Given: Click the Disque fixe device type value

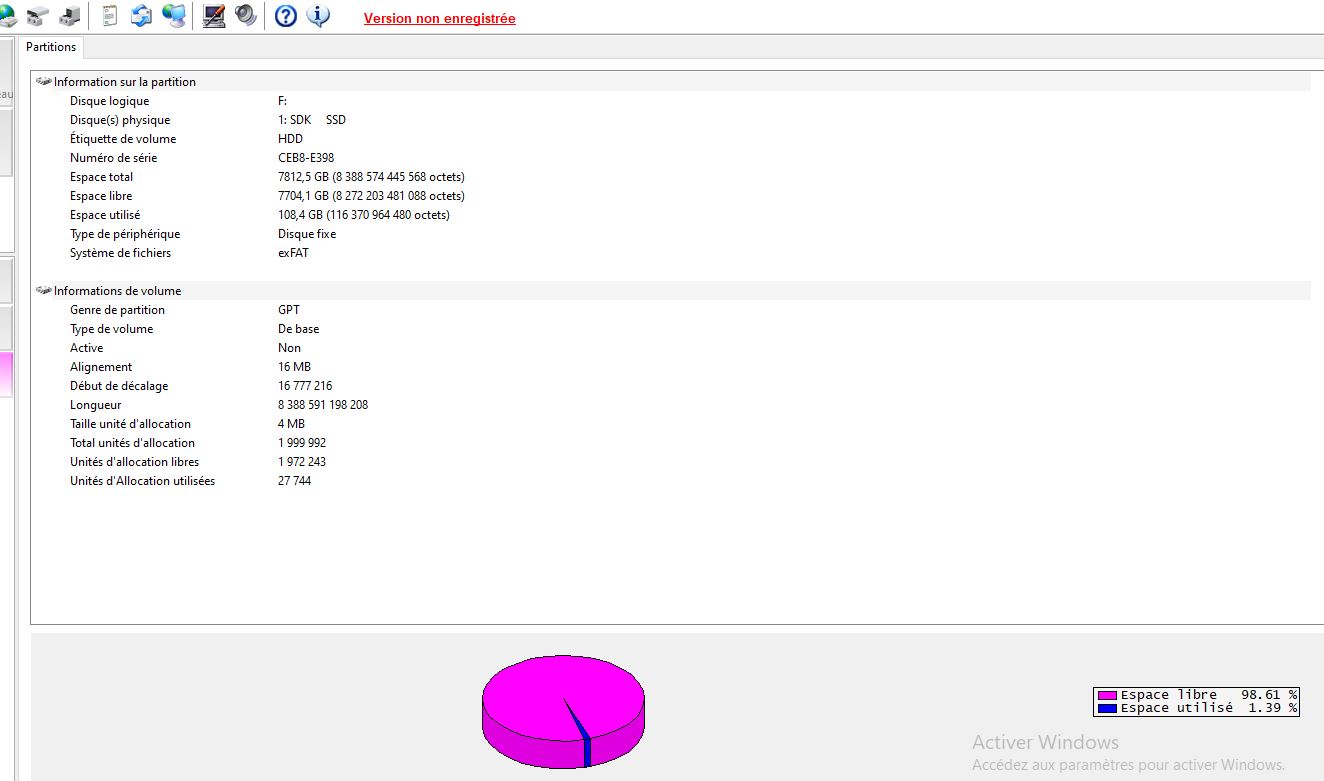Looking at the screenshot, I should pos(307,234).
